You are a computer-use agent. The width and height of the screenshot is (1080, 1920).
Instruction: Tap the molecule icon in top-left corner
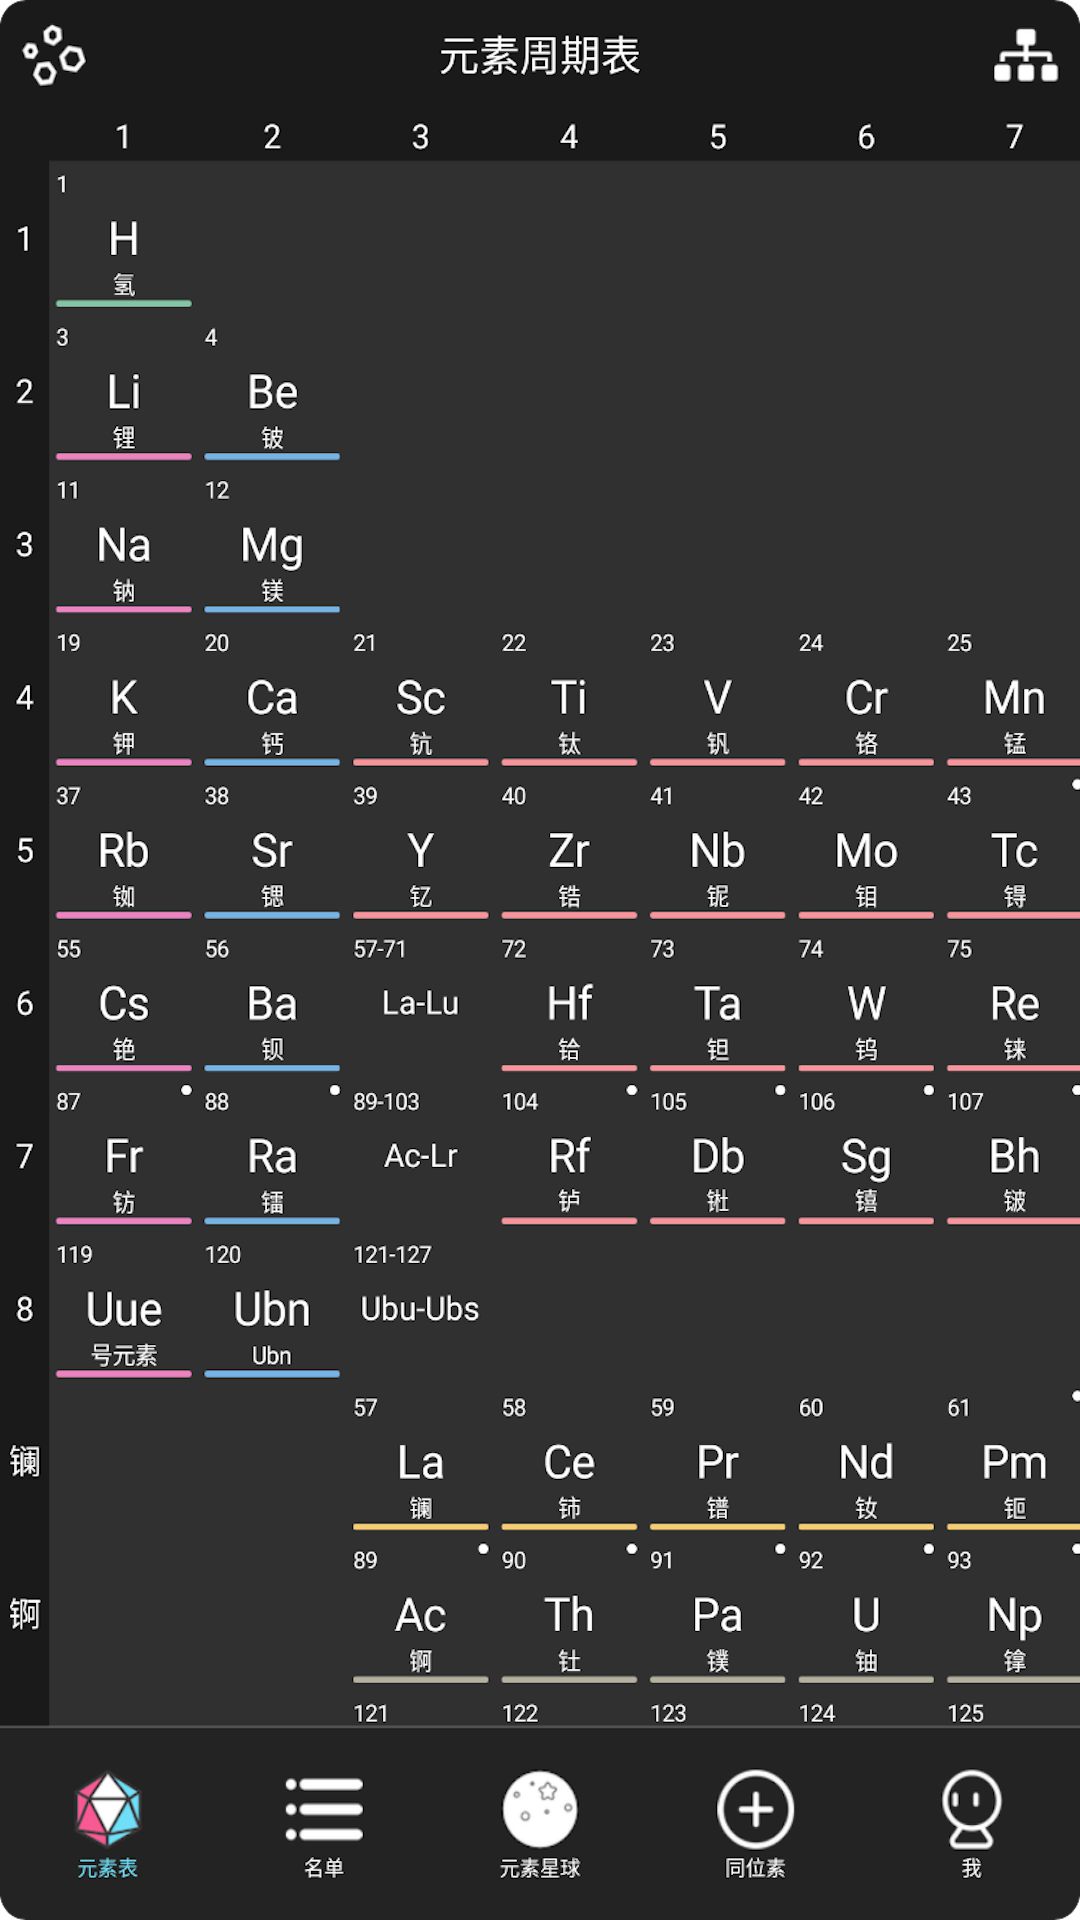(54, 56)
